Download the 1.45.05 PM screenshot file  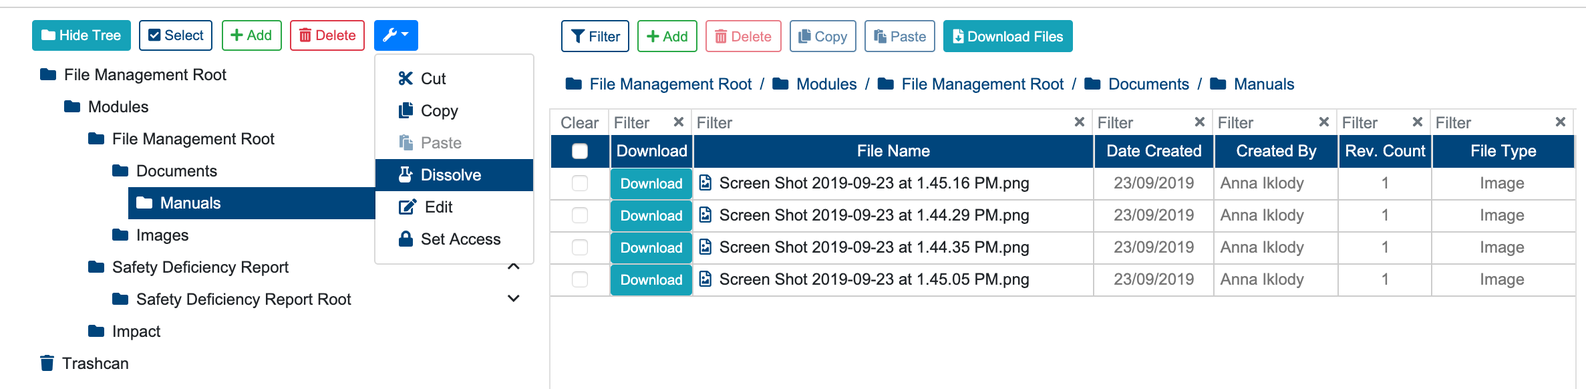point(651,279)
